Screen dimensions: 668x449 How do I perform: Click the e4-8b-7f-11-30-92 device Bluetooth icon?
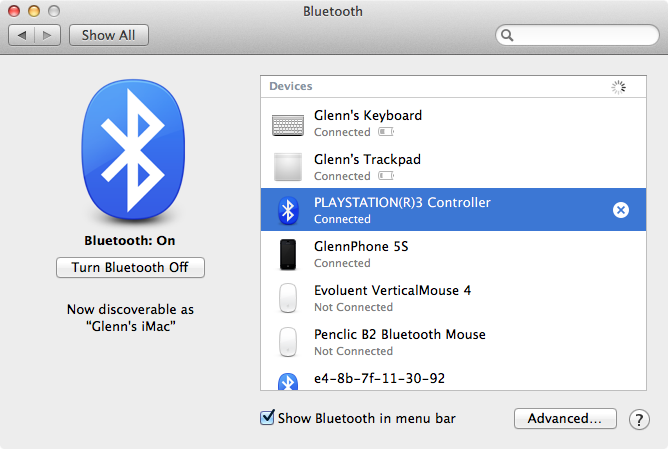[x=288, y=381]
